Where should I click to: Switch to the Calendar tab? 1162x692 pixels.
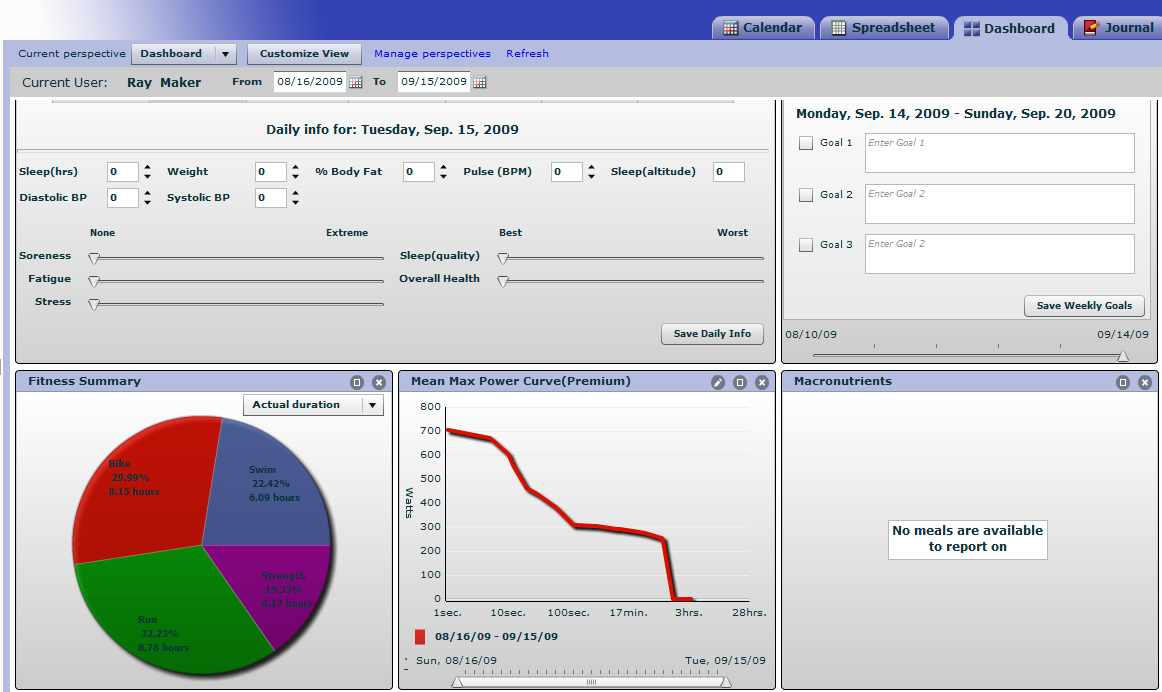(763, 28)
